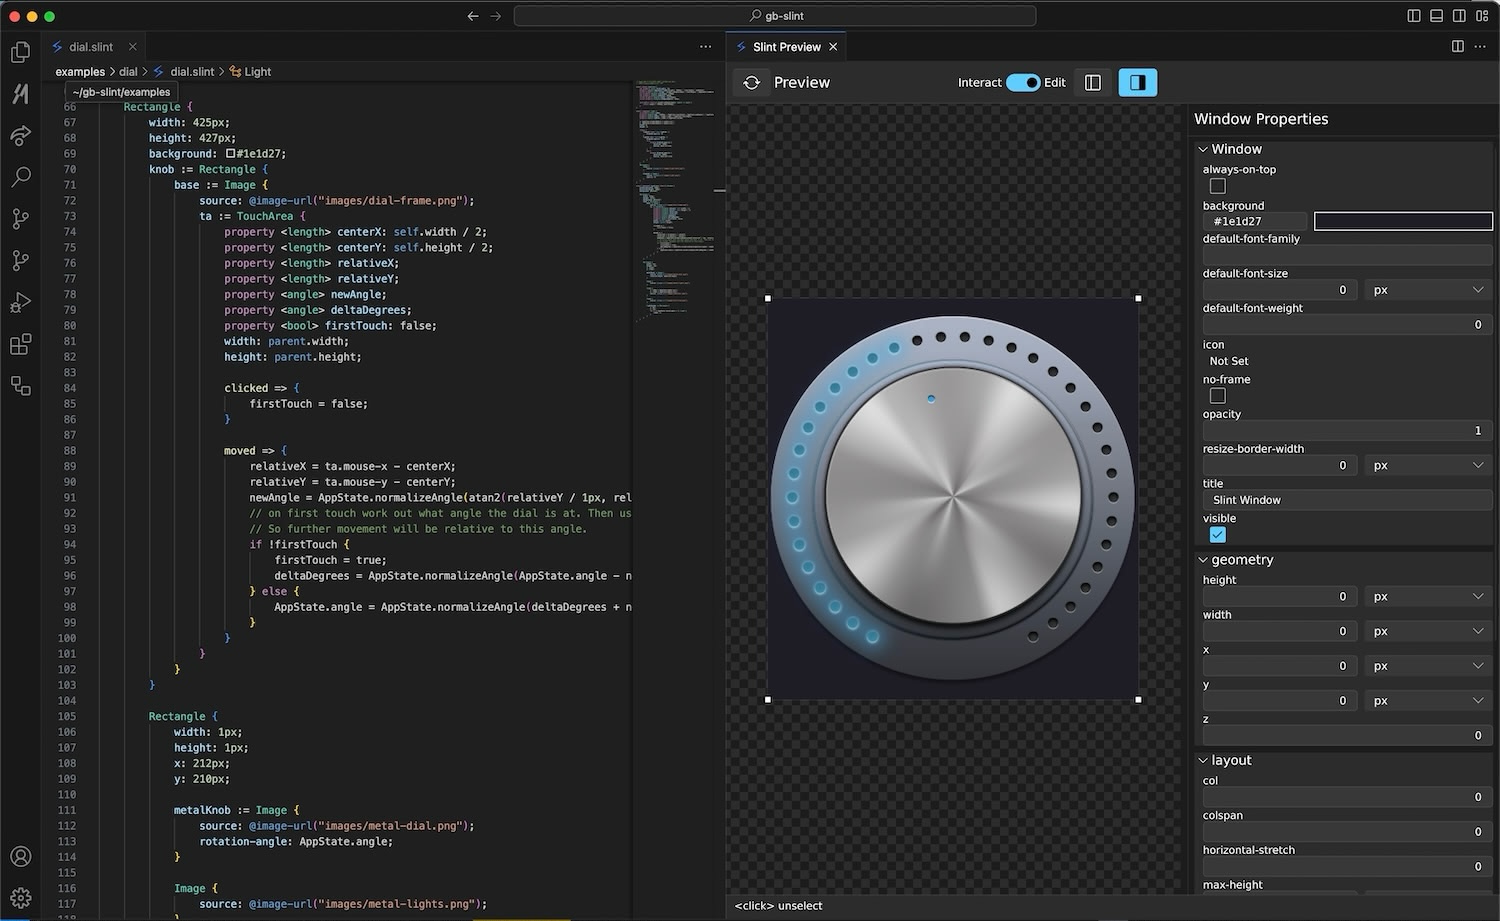Toggle the Interact/Edit switch
Screen dimensions: 1500x921
coord(1022,83)
